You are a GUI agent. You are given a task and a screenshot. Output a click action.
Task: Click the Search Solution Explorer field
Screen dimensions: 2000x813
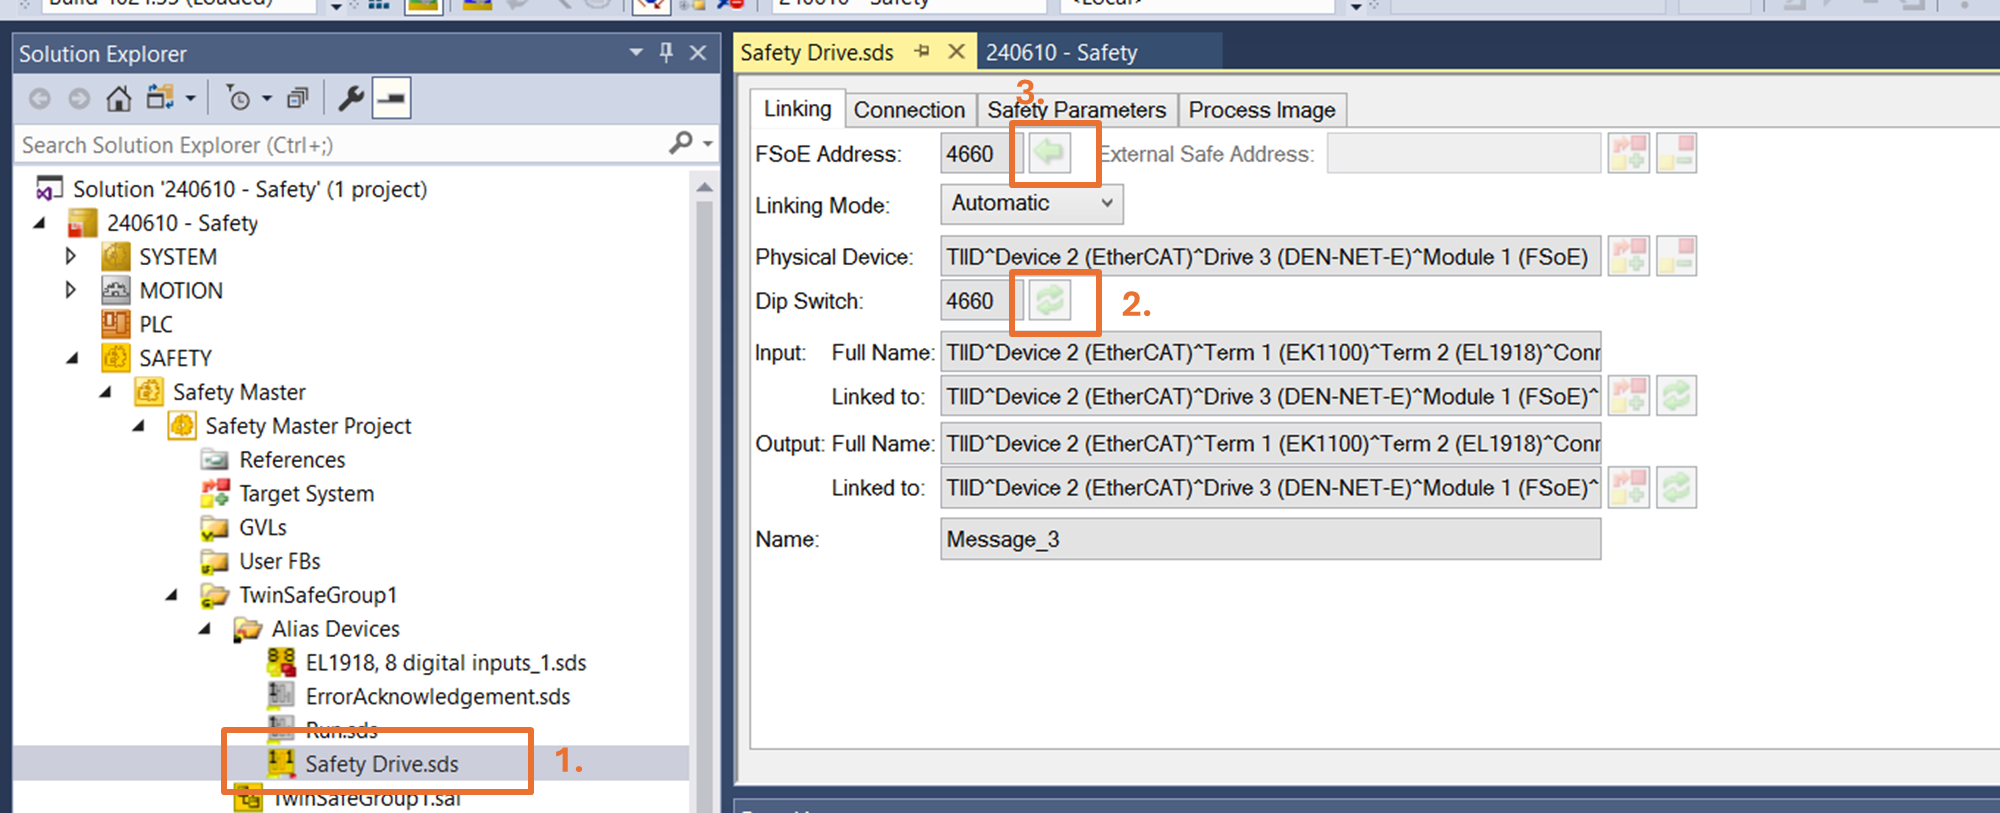coord(340,145)
